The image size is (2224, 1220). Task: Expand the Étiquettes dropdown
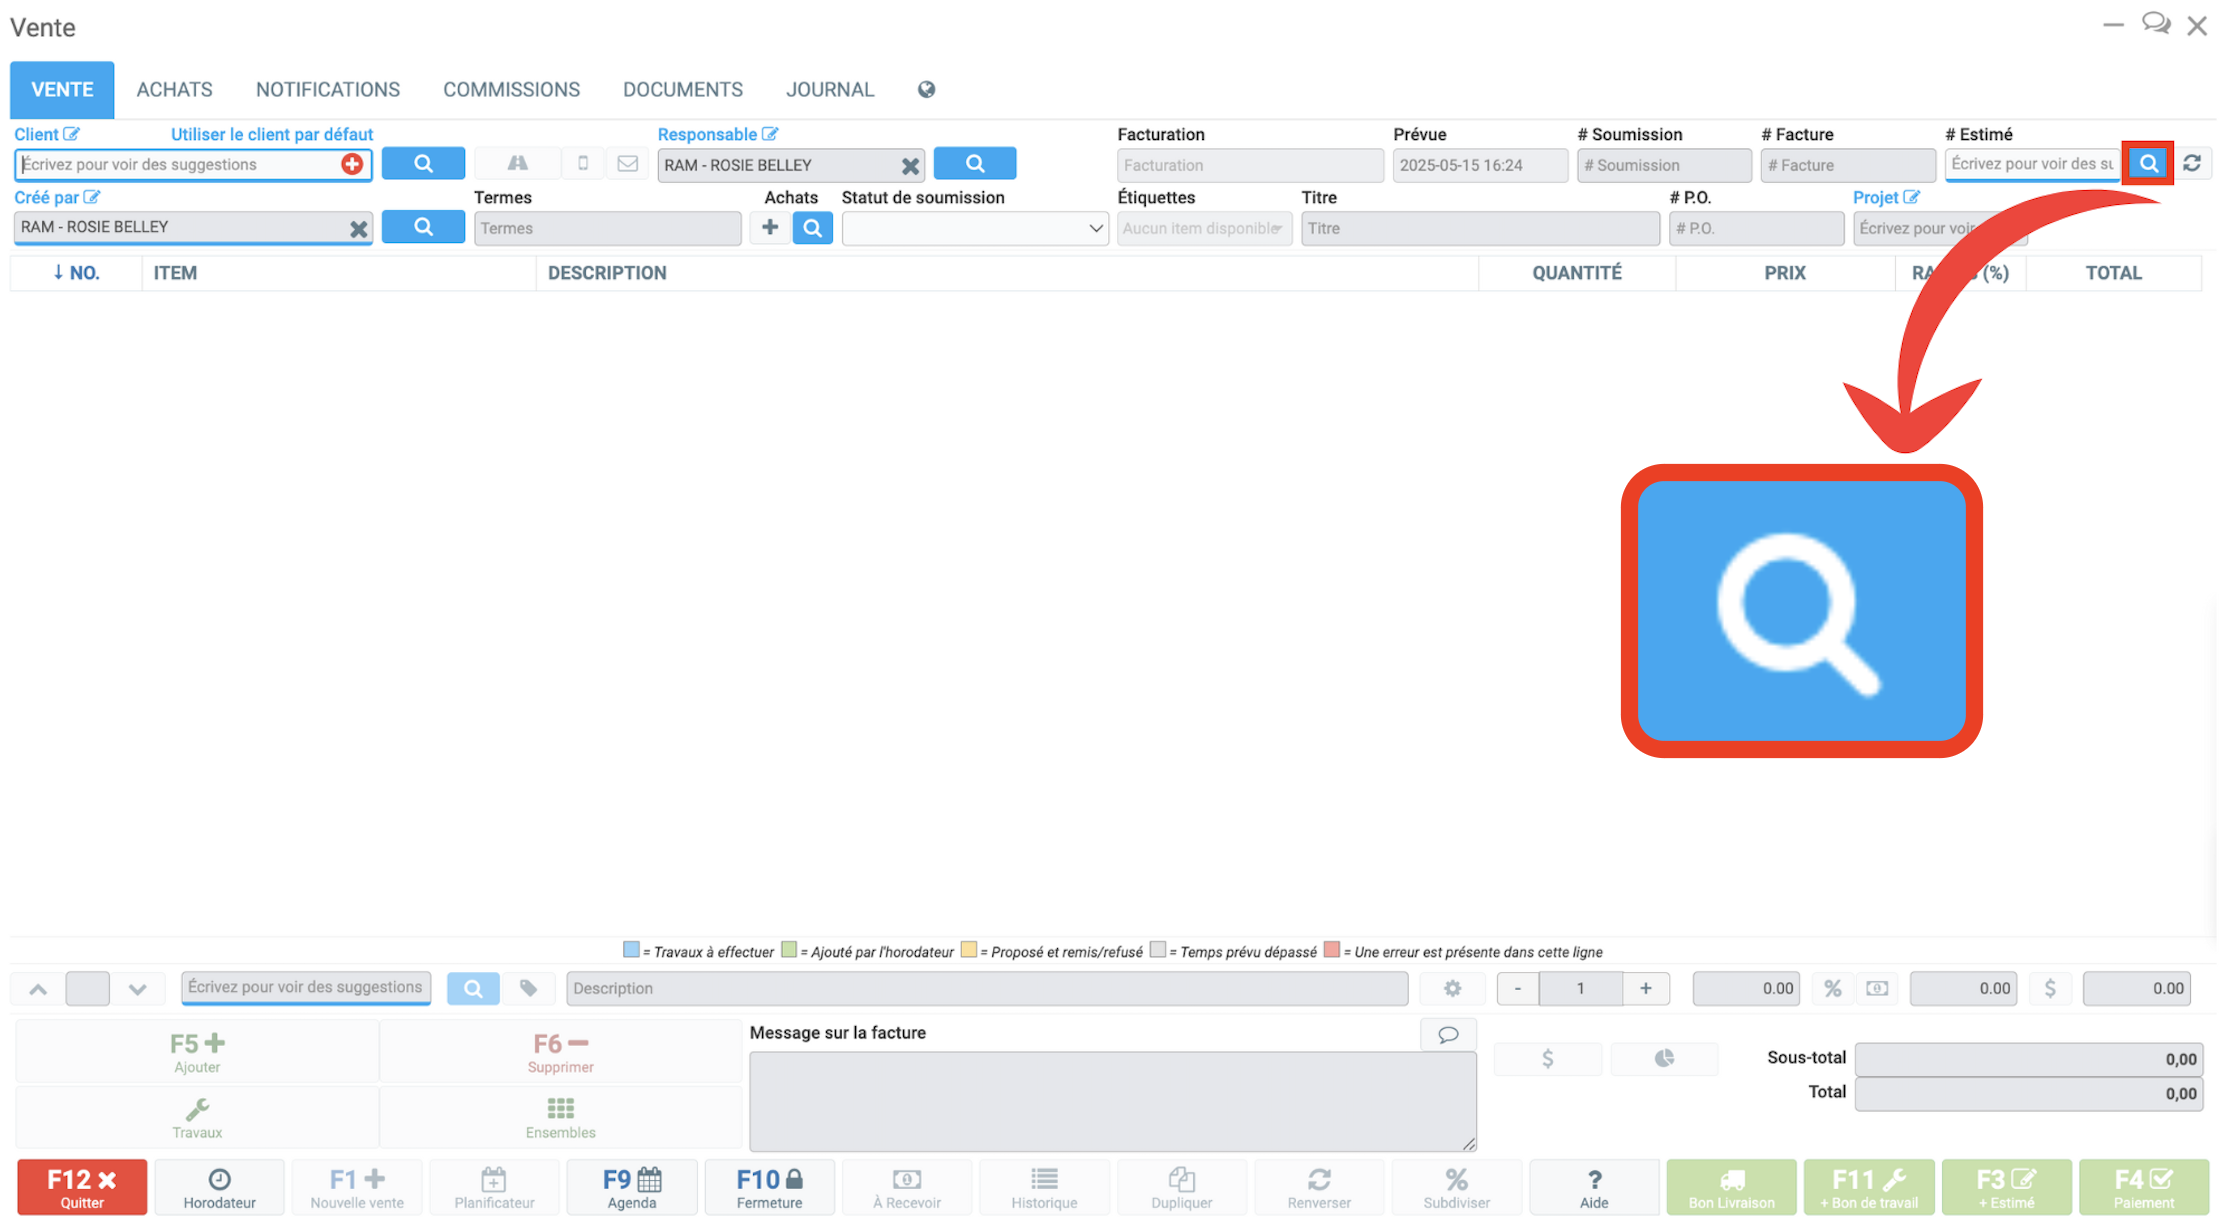(x=1203, y=228)
